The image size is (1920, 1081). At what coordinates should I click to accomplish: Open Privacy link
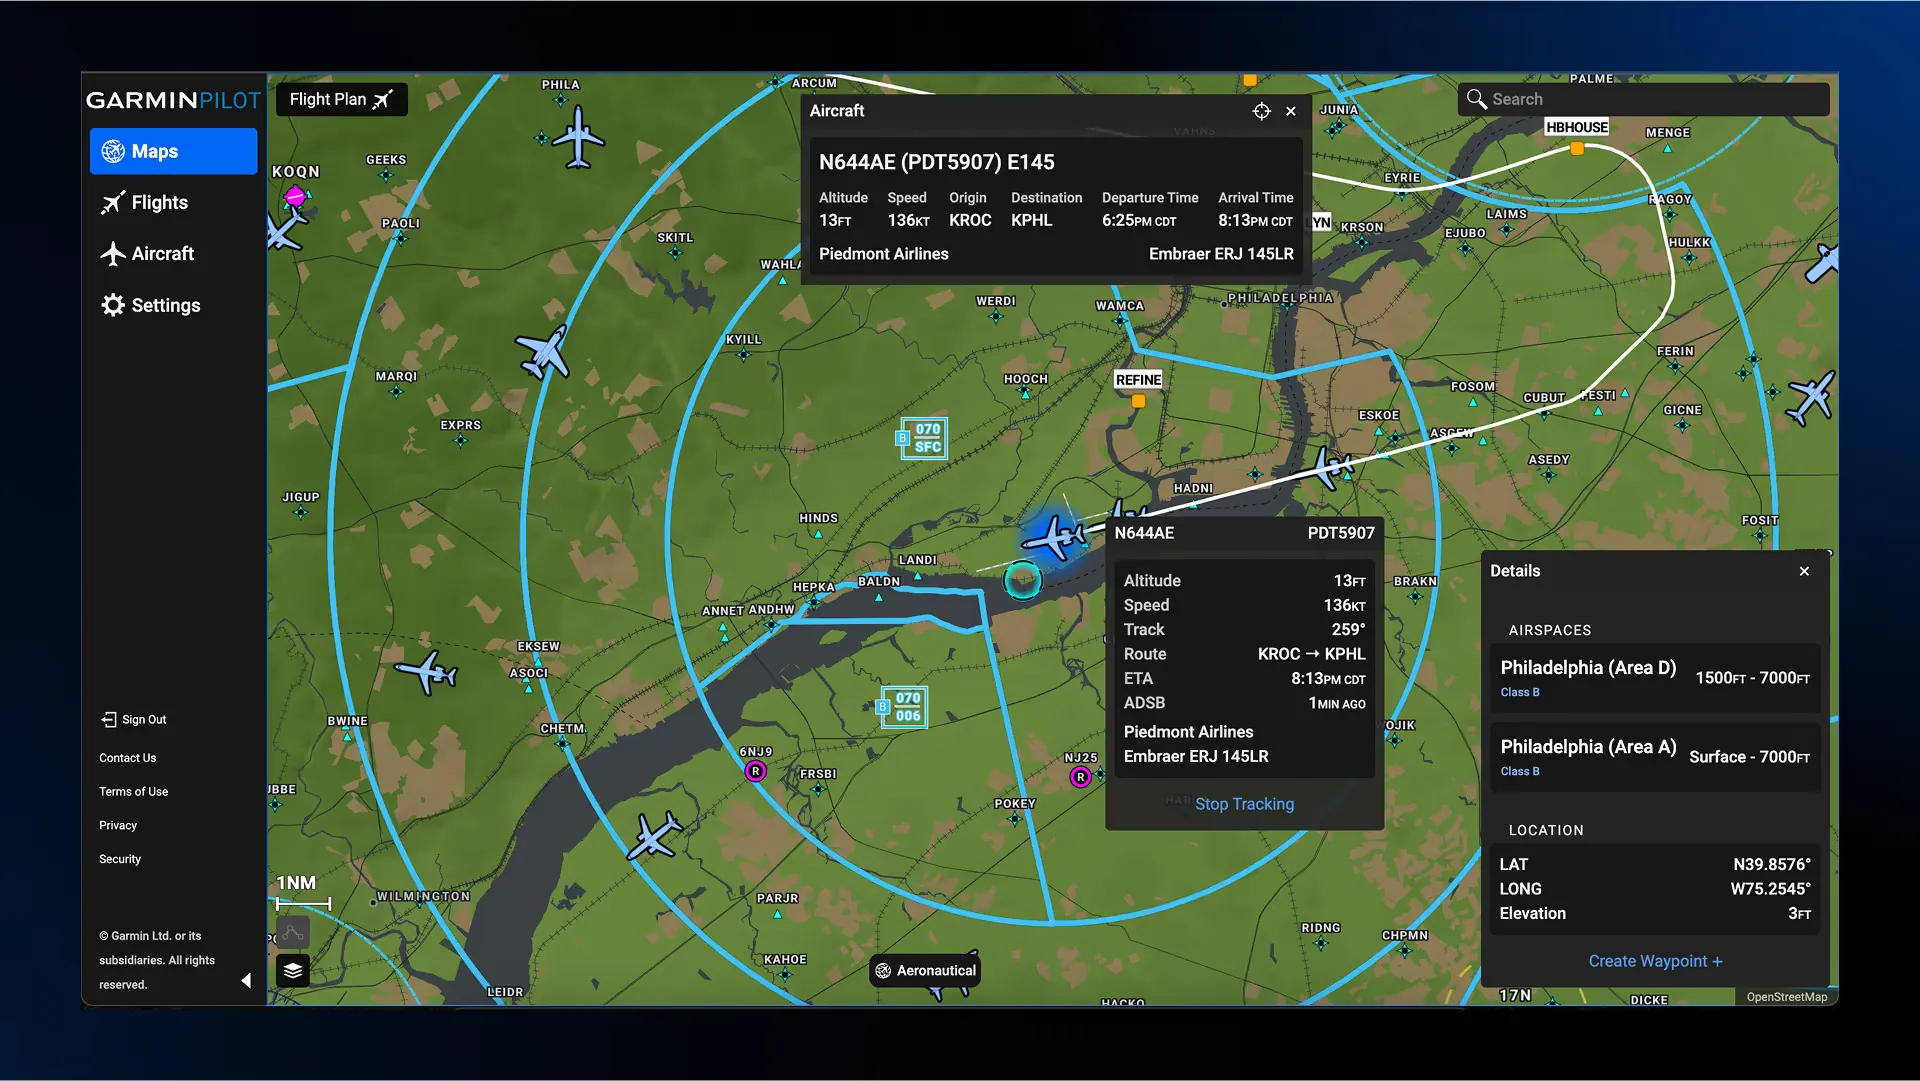[x=118, y=826]
